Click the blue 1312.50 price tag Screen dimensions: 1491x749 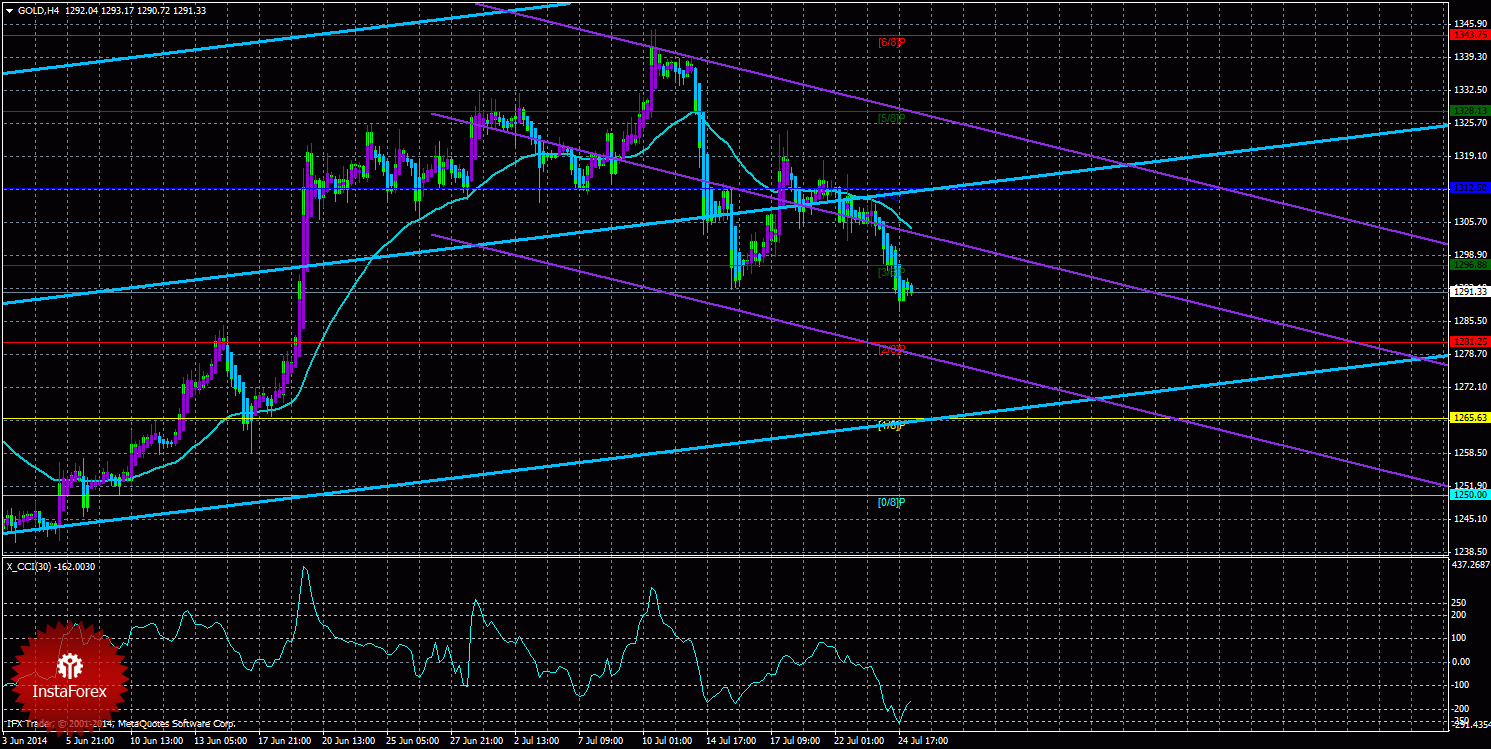[x=1470, y=188]
